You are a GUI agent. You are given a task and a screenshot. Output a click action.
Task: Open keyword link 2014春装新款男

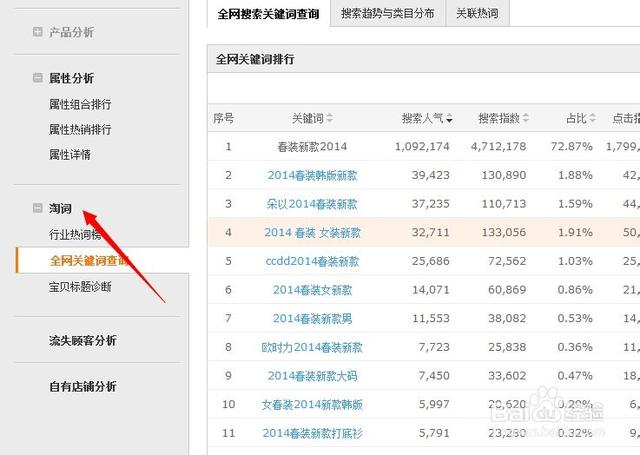point(312,318)
